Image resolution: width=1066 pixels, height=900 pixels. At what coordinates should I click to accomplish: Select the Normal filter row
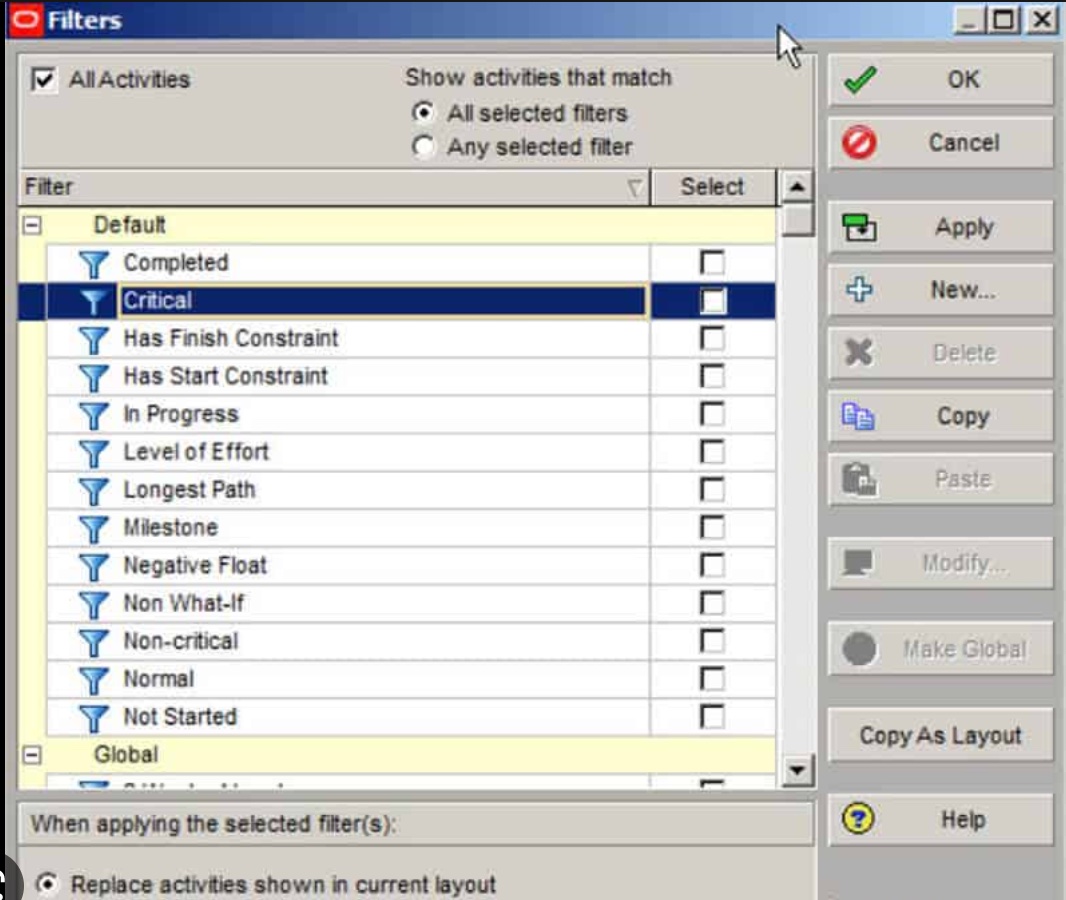[x=411, y=678]
